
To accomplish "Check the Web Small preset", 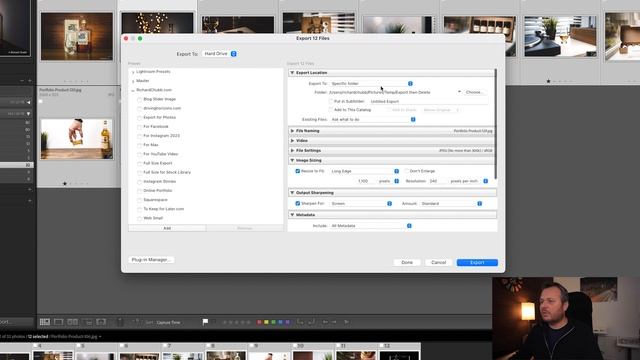I will click(x=140, y=218).
